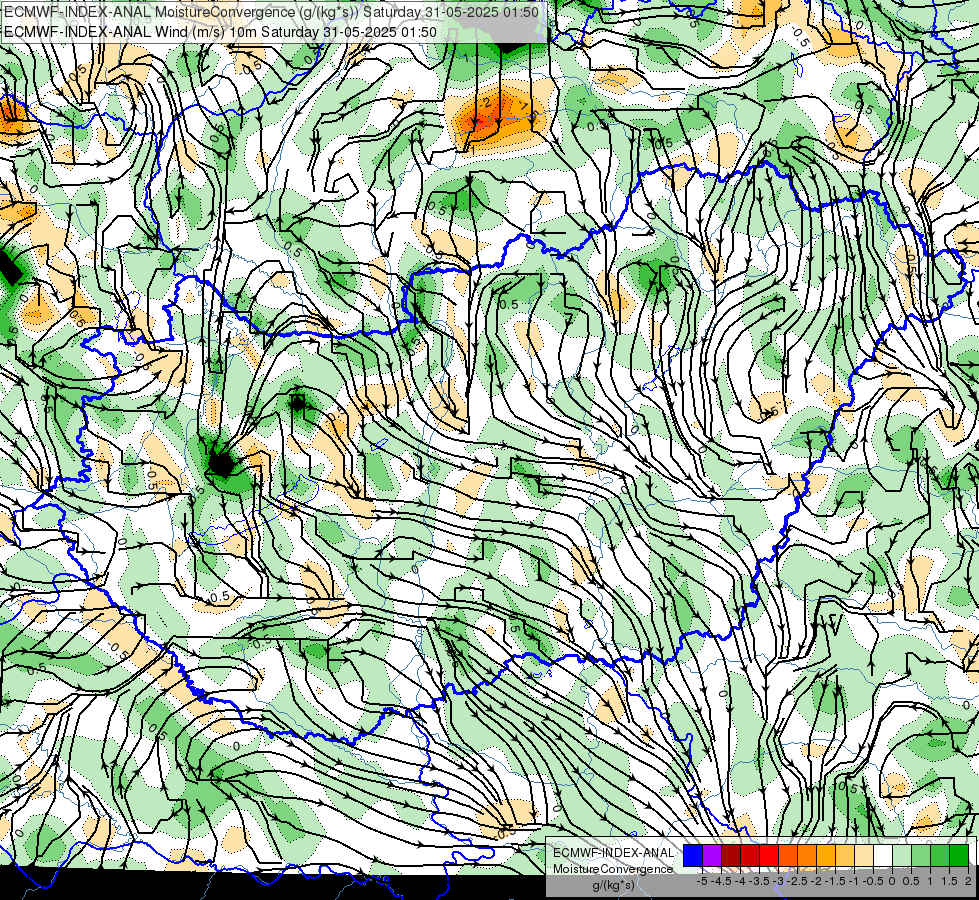Click the palest green legend swatch
Image resolution: width=979 pixels, height=900 pixels.
tap(902, 855)
